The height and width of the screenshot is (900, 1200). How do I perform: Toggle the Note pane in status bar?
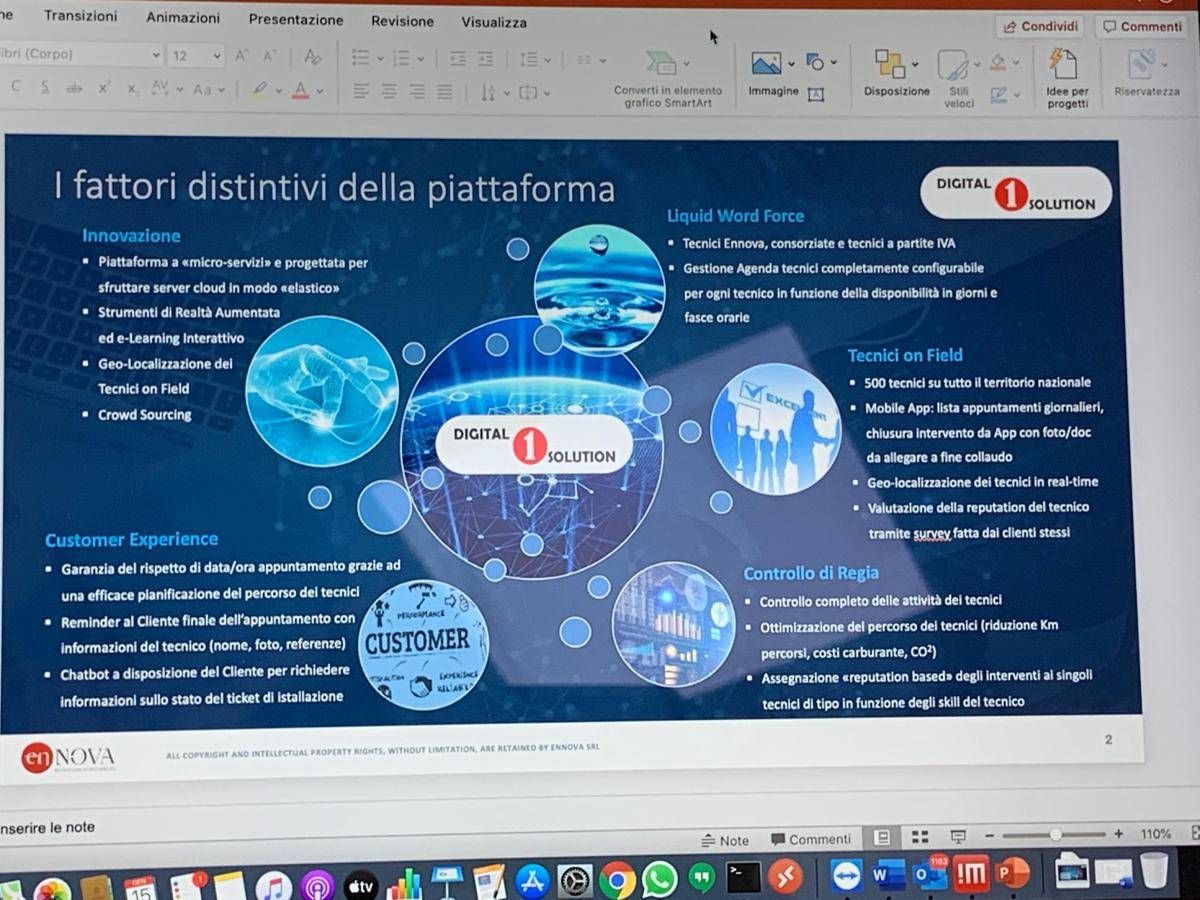click(x=726, y=840)
